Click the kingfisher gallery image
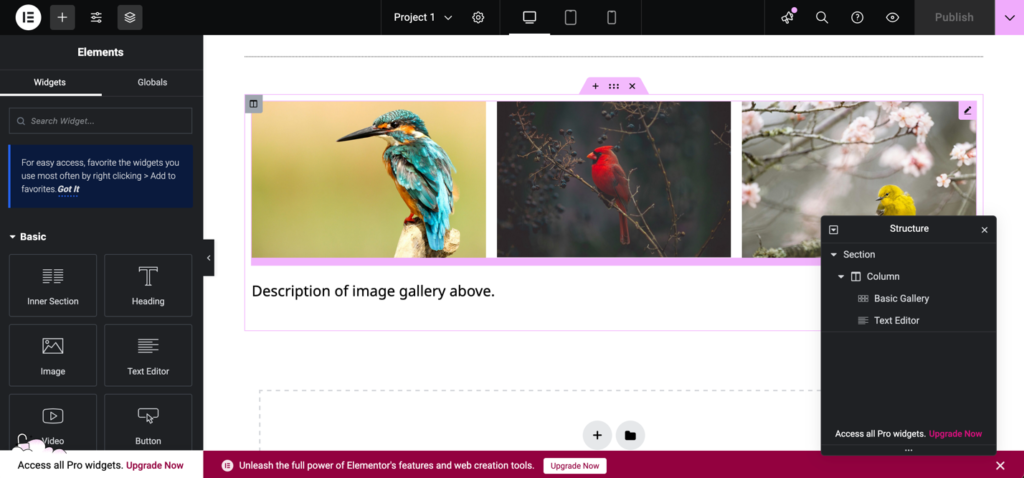 tap(368, 180)
